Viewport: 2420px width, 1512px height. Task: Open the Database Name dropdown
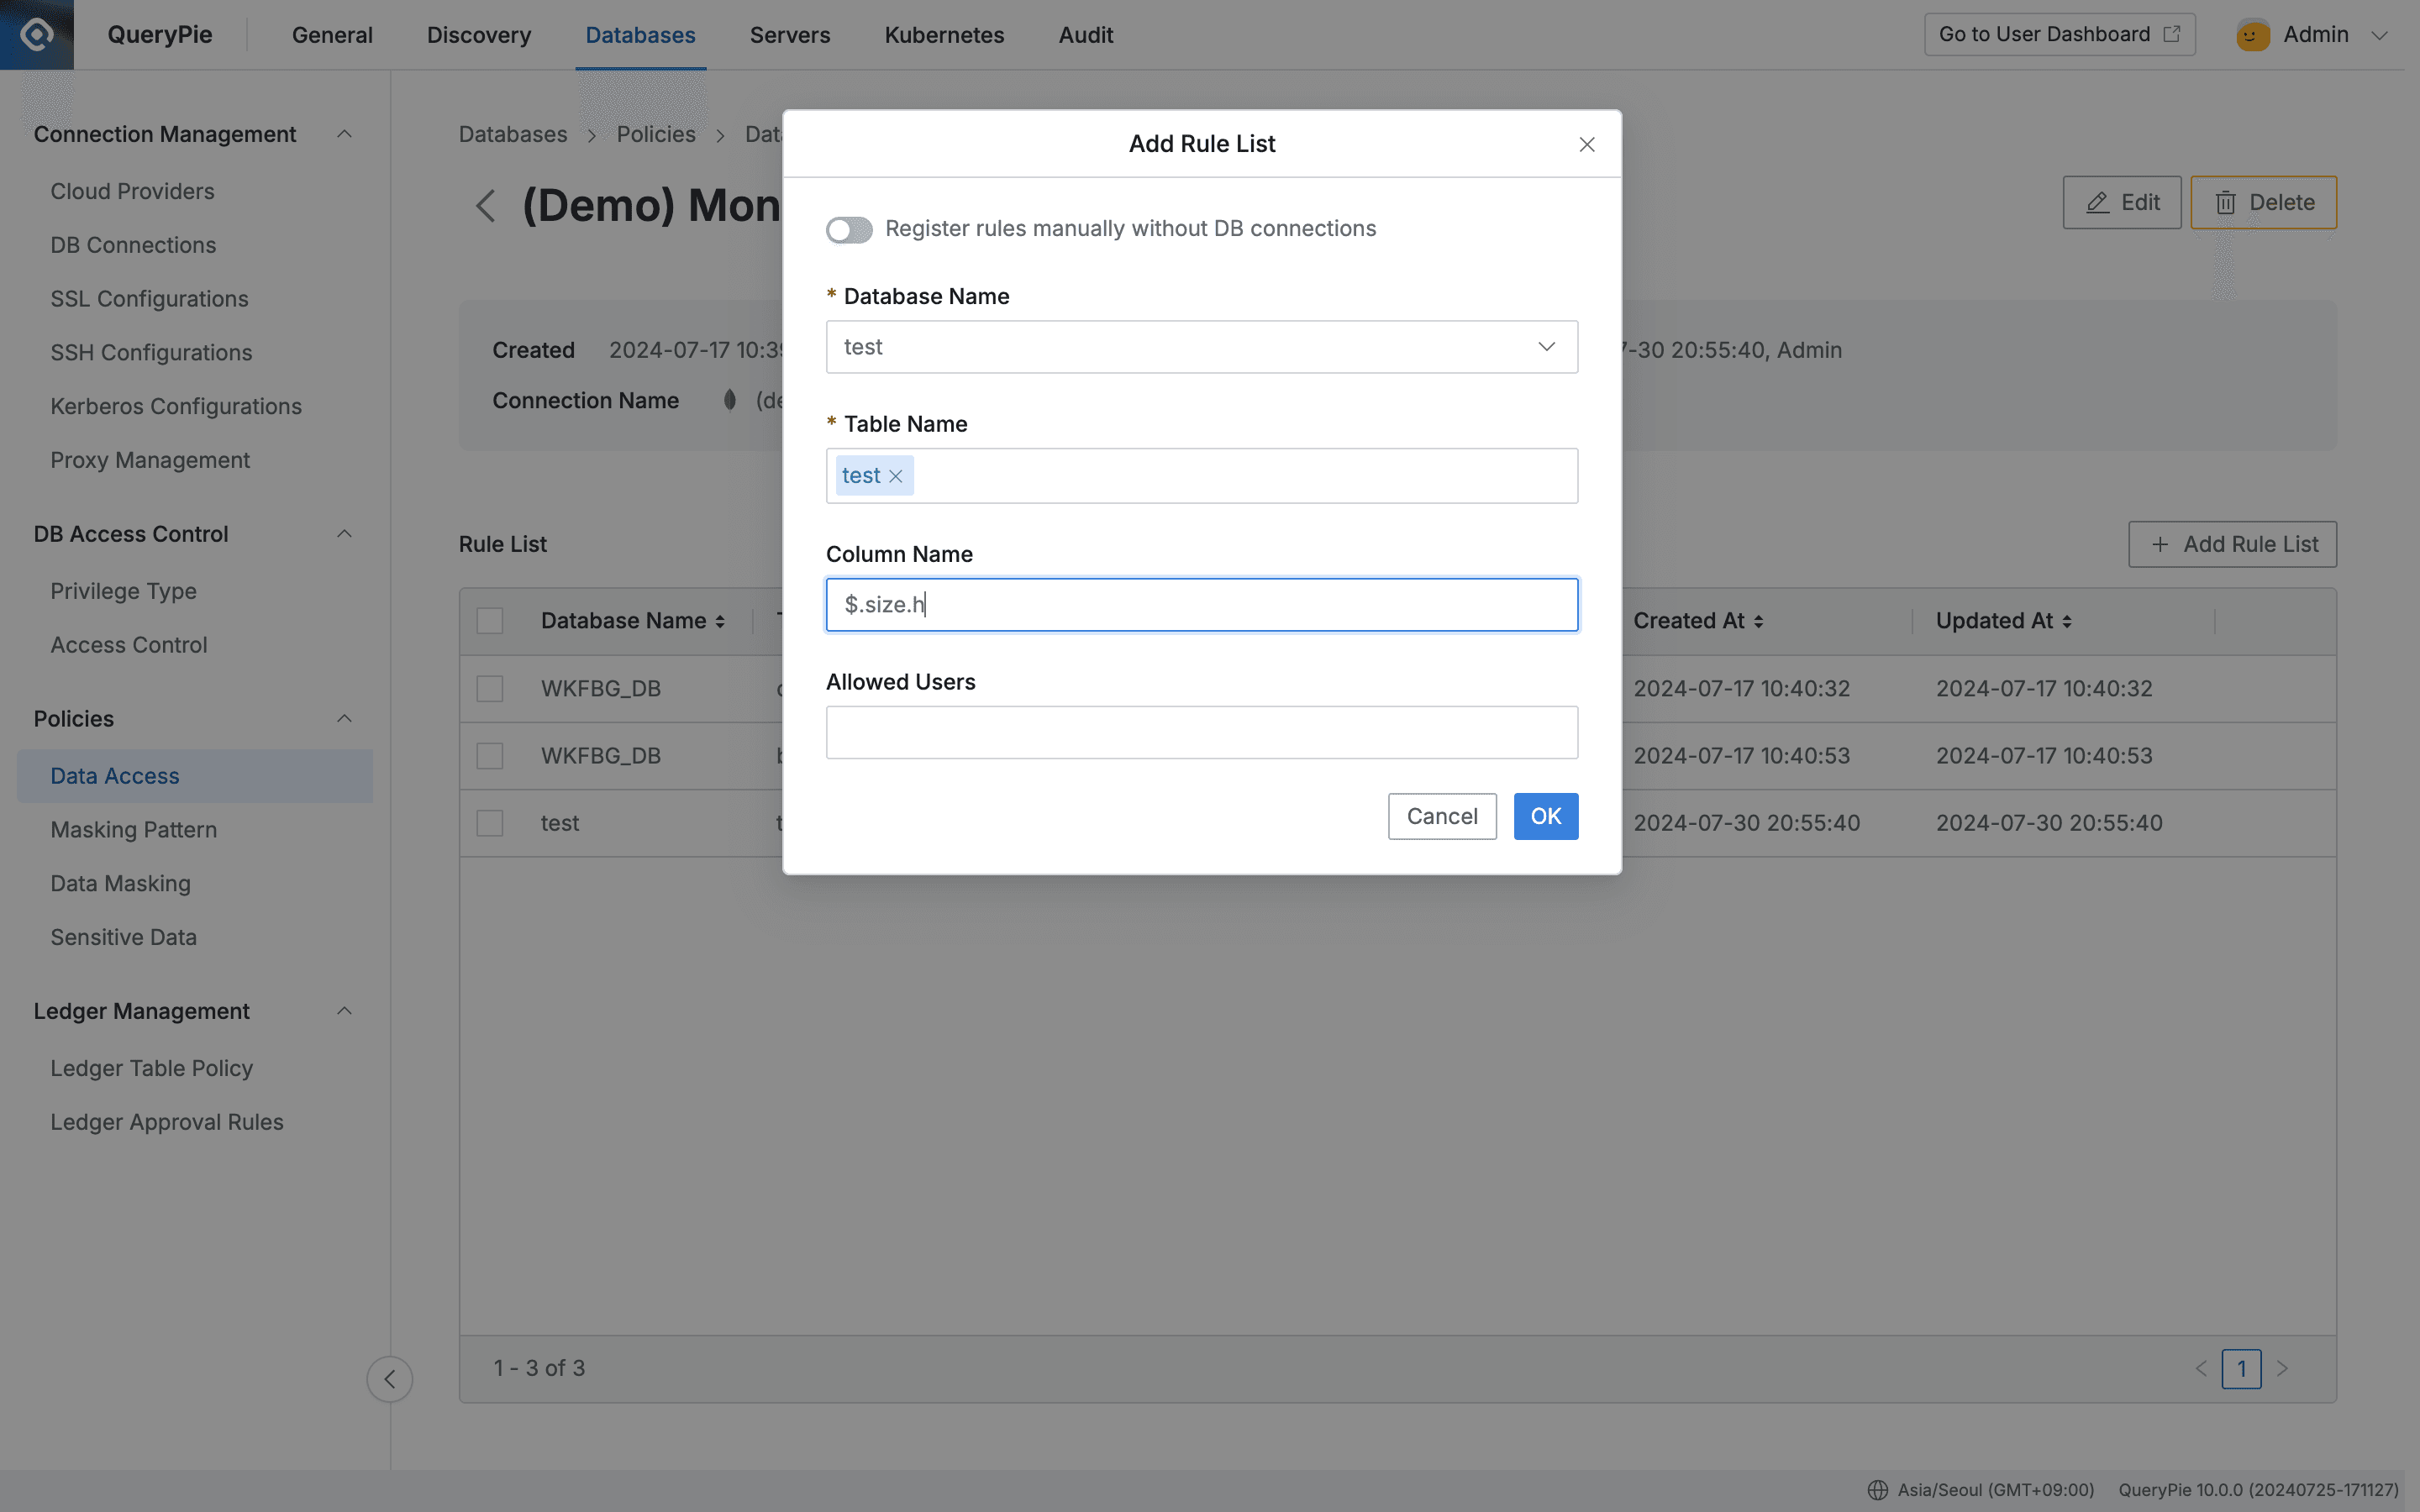coord(1546,347)
